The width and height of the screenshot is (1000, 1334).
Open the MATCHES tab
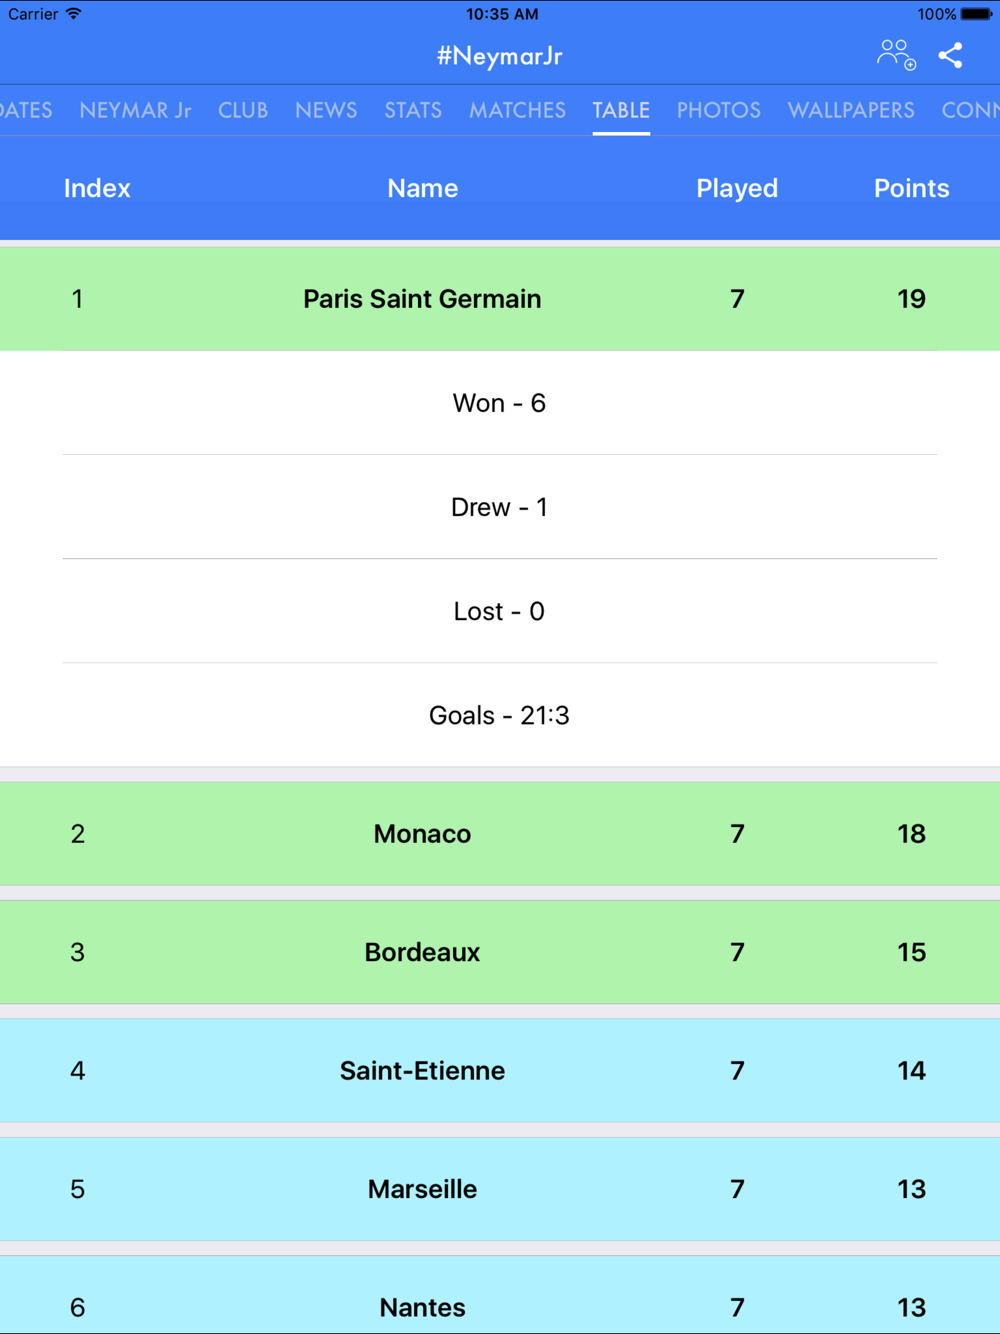click(x=517, y=110)
